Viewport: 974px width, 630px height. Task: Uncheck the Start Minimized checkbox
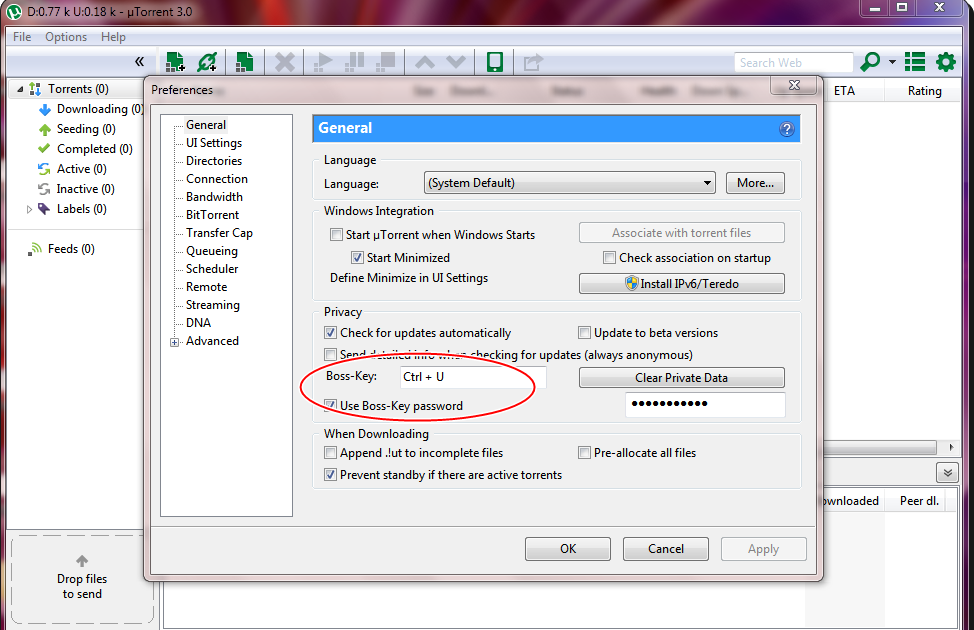357,257
